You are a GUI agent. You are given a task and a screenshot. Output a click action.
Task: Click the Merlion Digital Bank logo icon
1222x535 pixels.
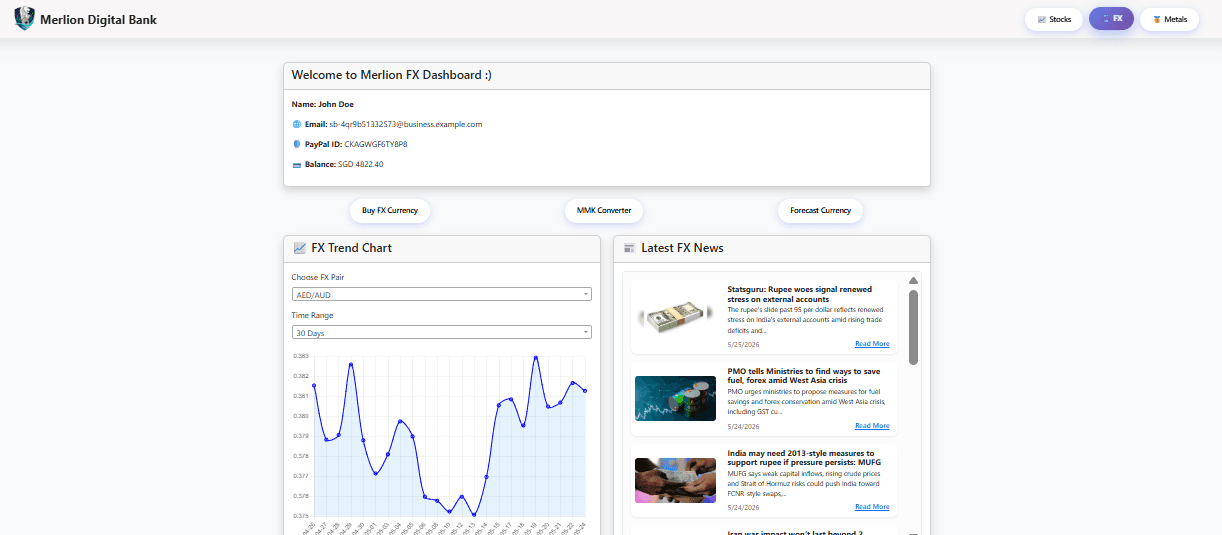tap(24, 19)
